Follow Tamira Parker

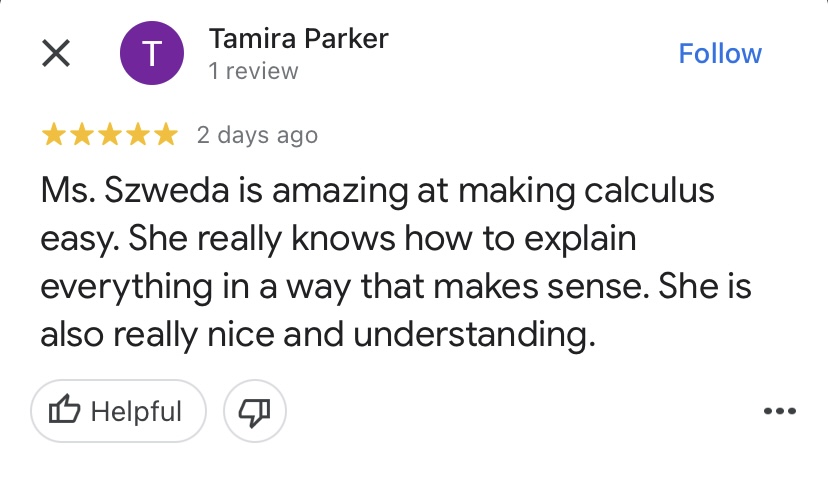(x=719, y=53)
